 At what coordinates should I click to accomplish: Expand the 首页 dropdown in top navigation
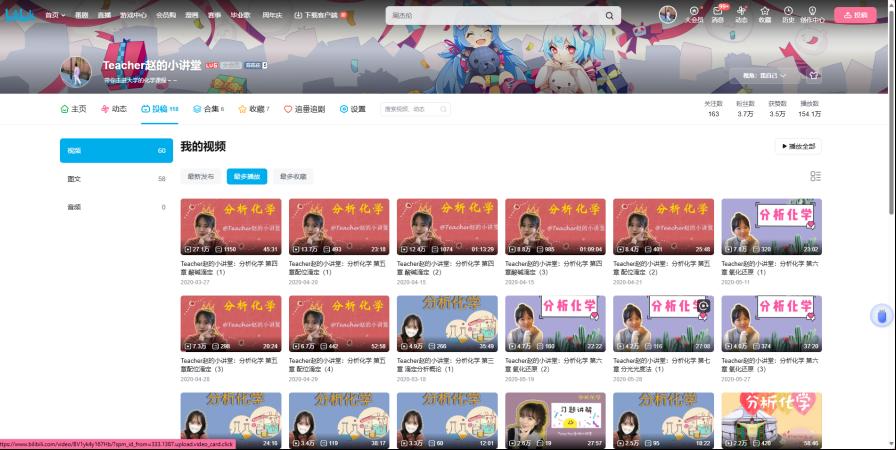(55, 15)
